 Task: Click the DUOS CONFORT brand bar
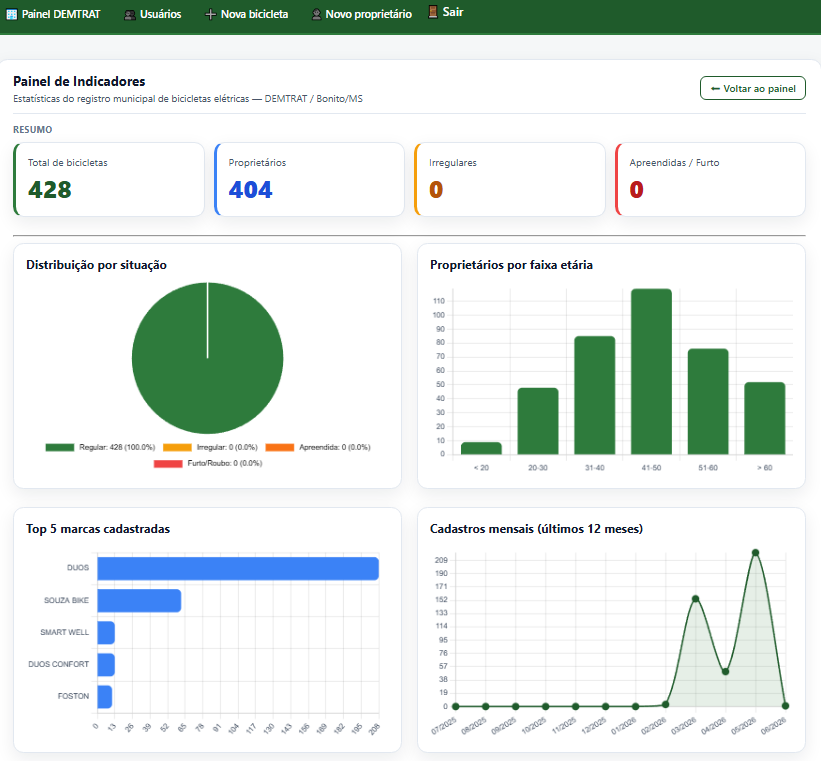pyautogui.click(x=106, y=665)
